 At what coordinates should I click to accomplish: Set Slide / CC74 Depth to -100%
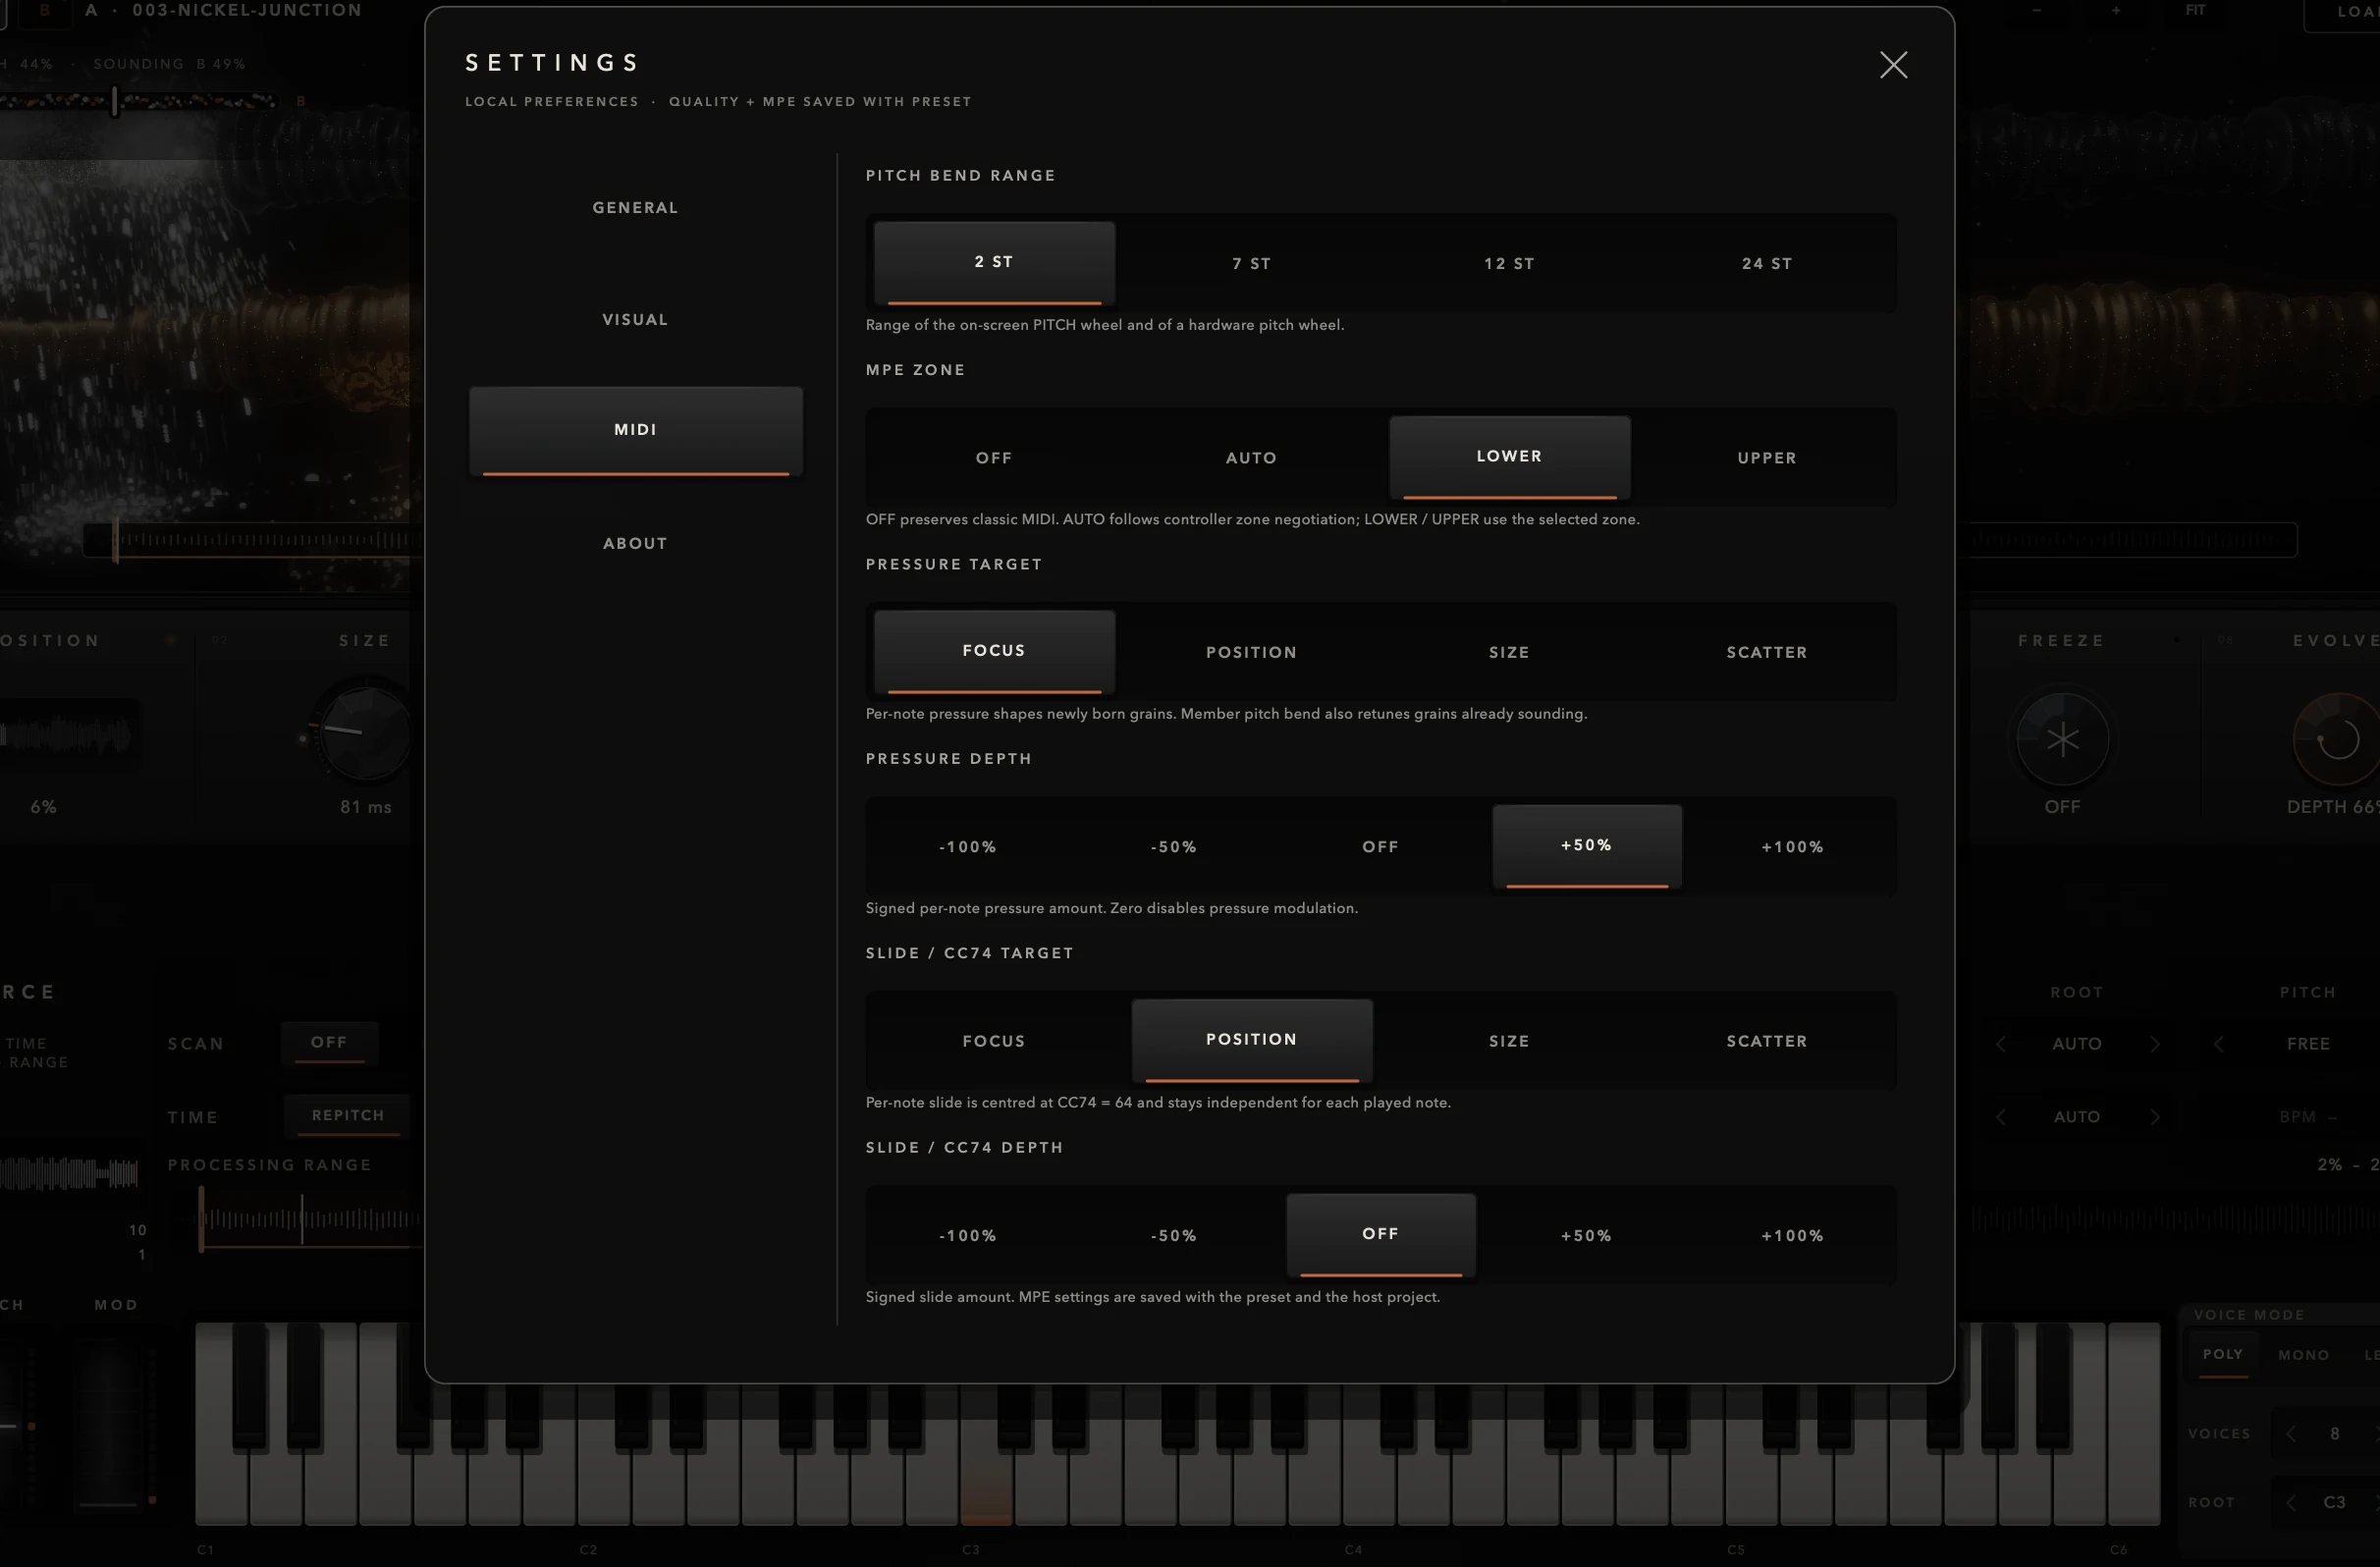[x=968, y=1235]
